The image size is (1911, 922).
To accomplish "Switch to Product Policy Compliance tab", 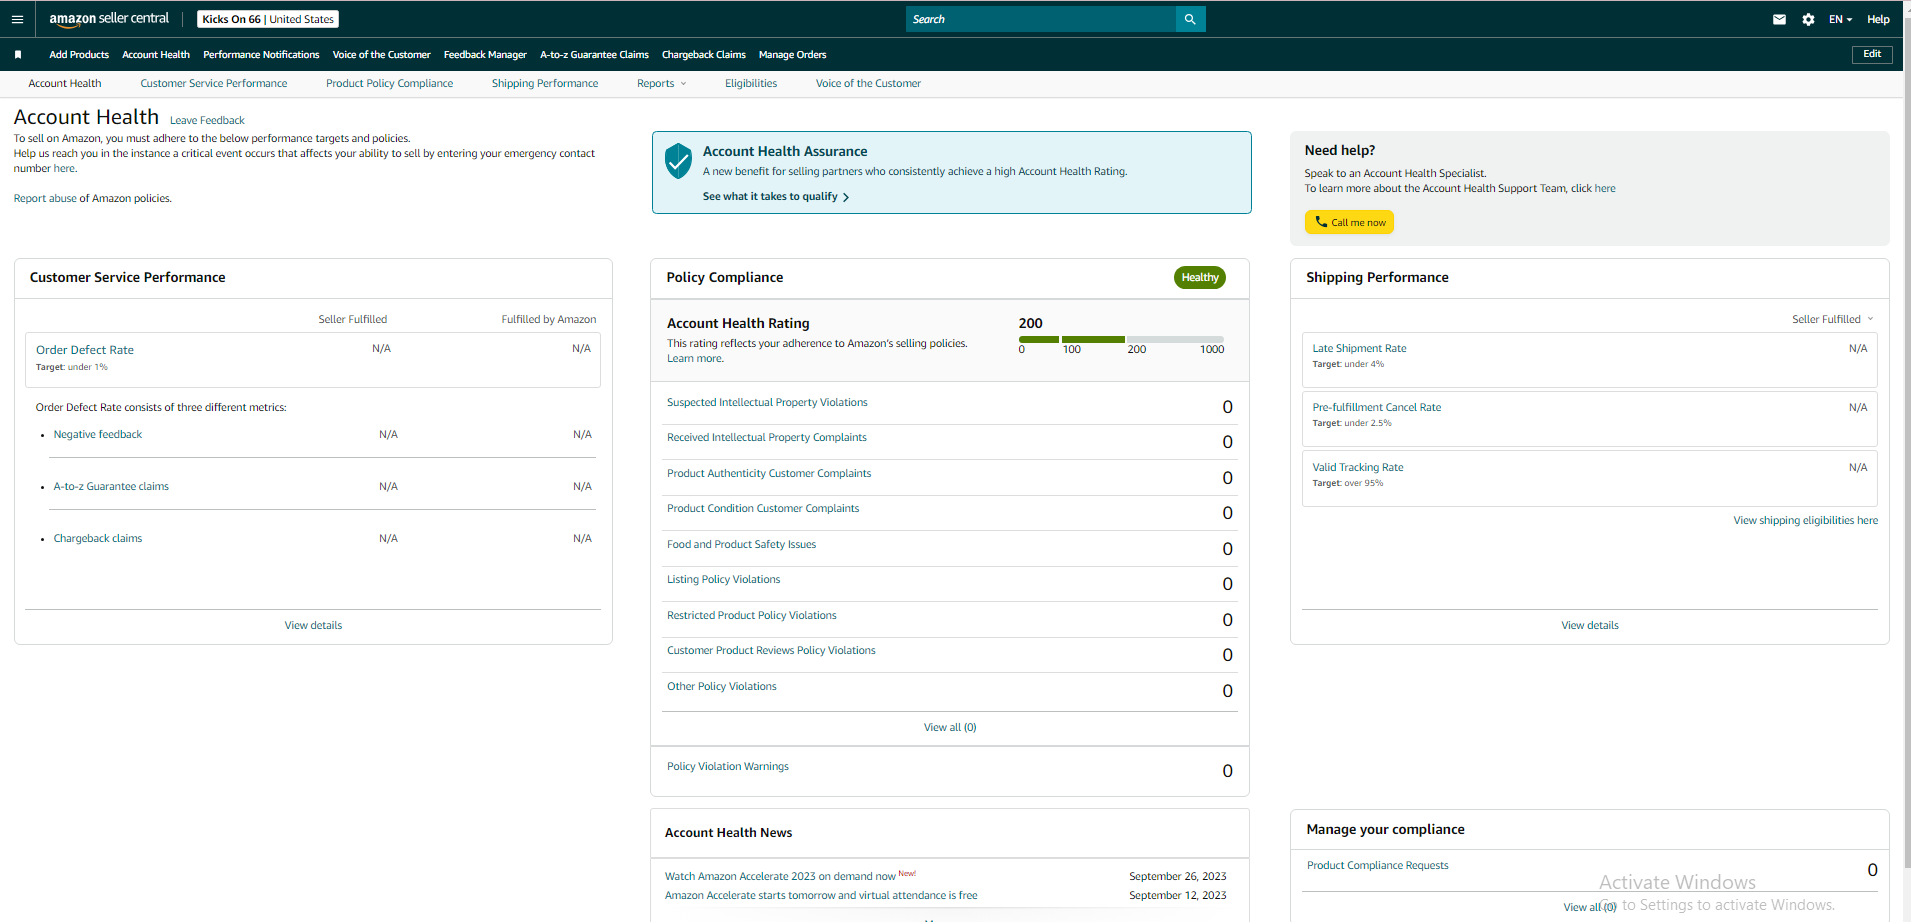I will point(389,84).
